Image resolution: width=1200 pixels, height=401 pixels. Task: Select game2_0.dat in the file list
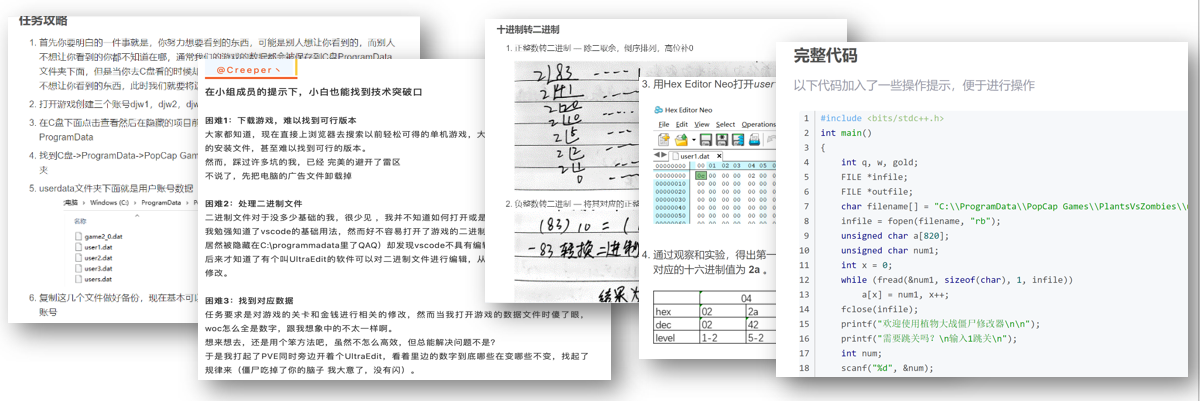coord(99,236)
